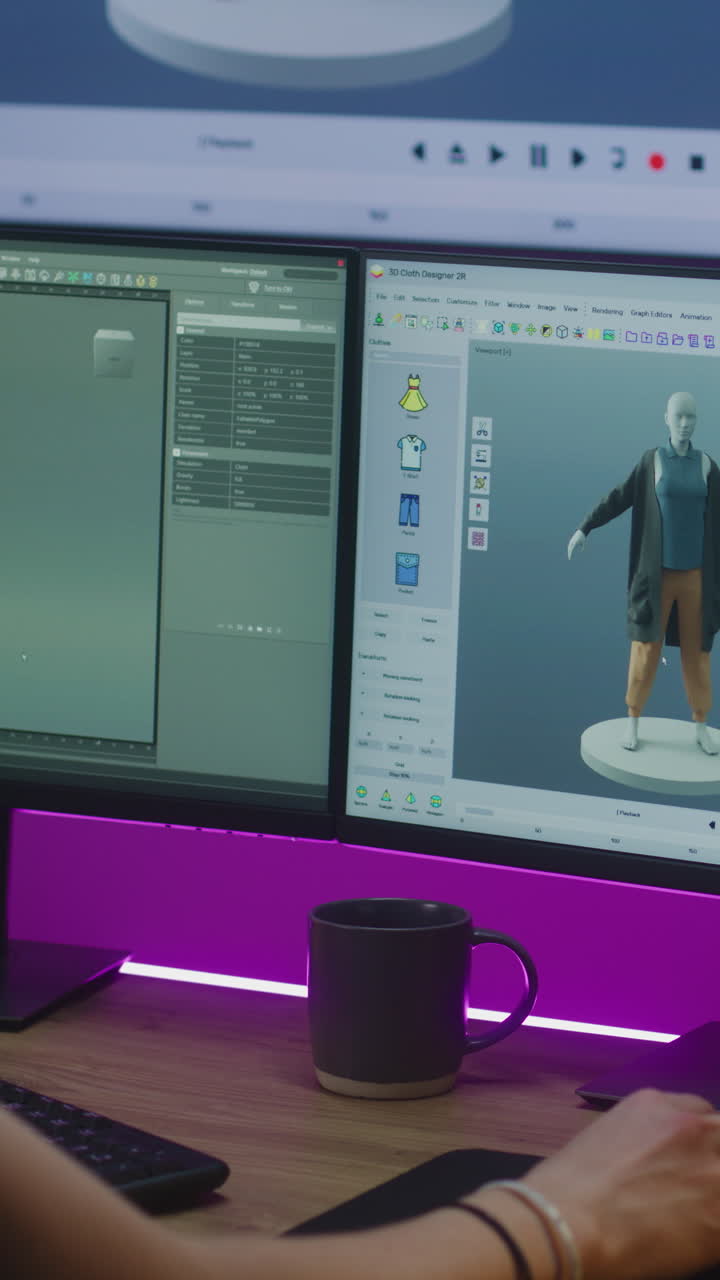The image size is (720, 1280).
Task: Click the black and yellow circle toolbar icon
Action: pyautogui.click(x=546, y=330)
